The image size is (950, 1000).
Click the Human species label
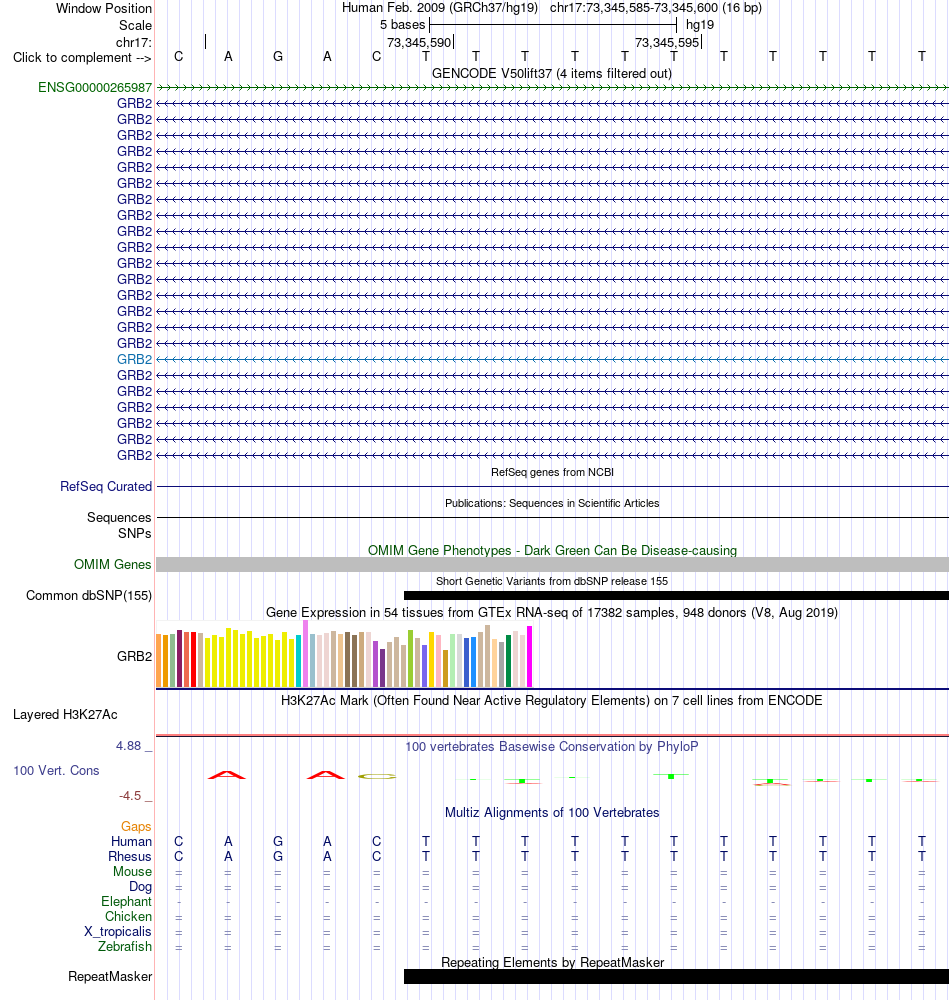[x=131, y=842]
